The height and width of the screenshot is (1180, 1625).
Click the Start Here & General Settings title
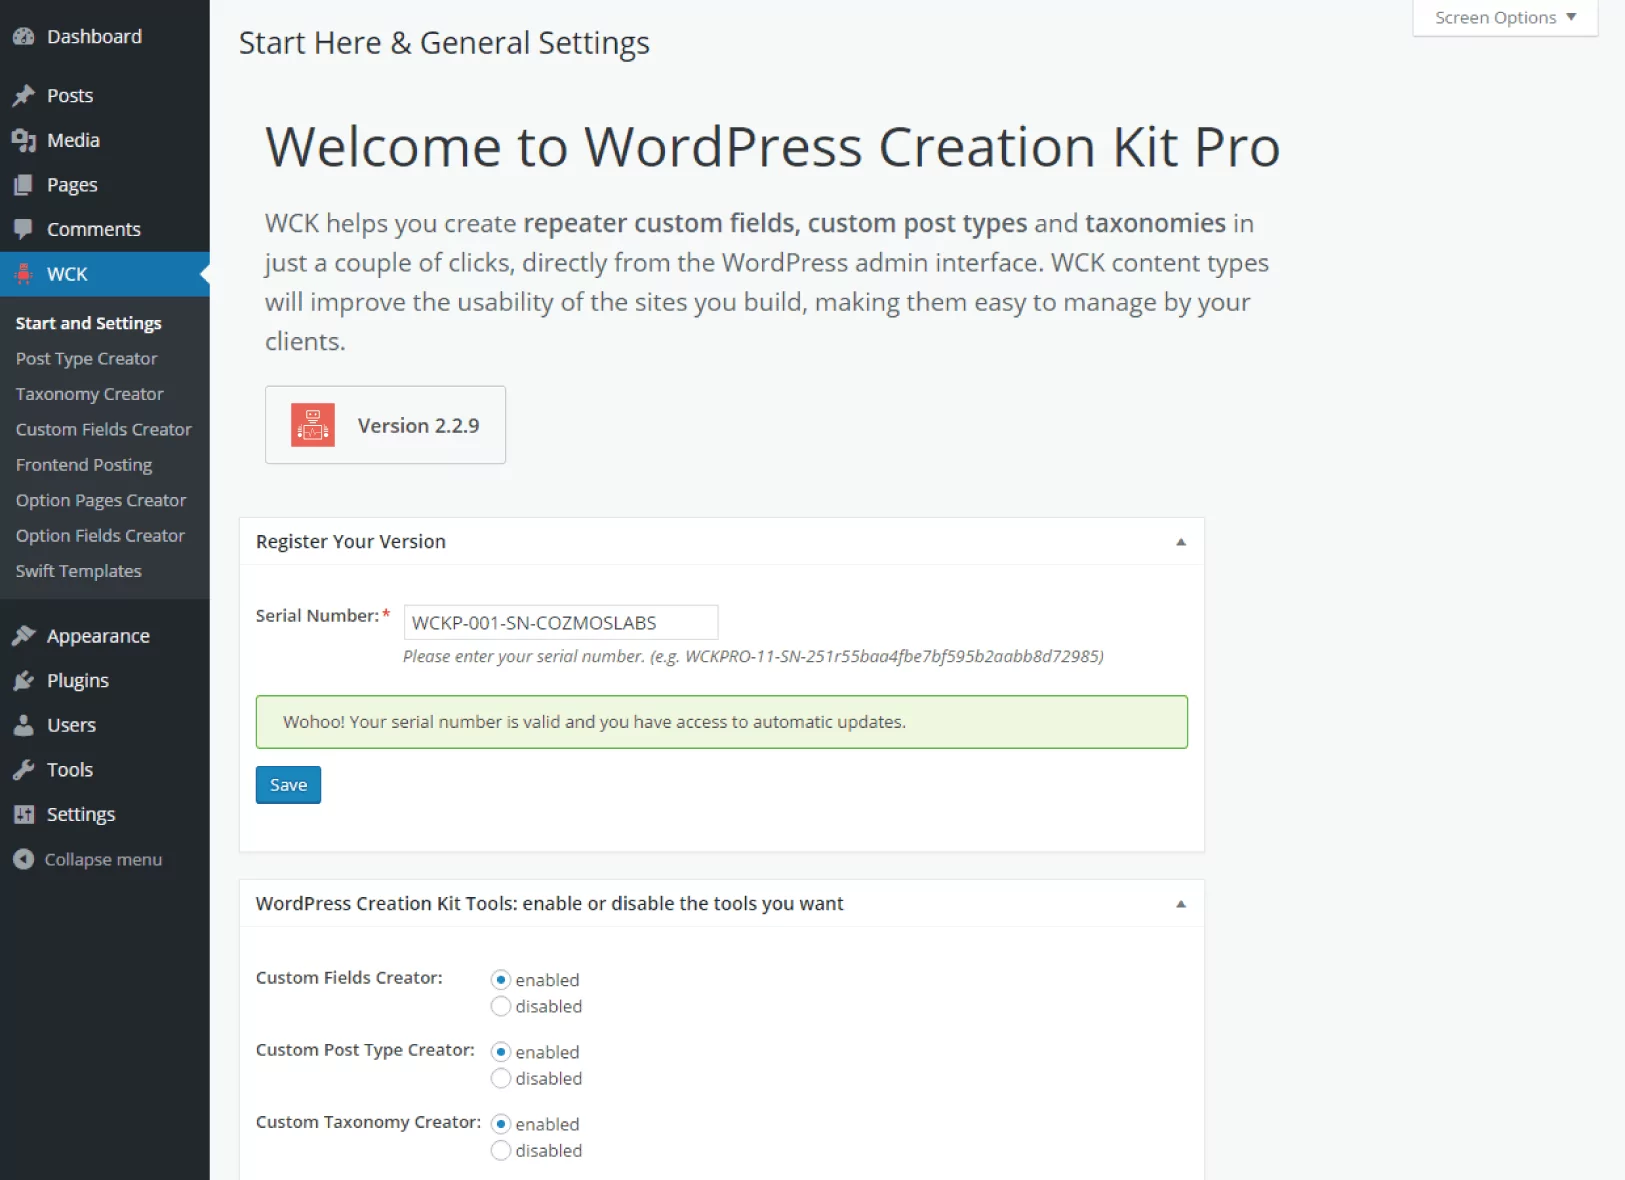[444, 43]
